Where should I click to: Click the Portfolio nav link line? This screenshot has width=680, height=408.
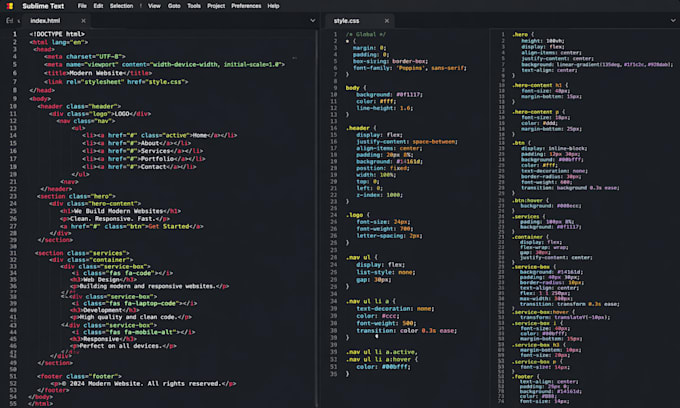pos(144,159)
